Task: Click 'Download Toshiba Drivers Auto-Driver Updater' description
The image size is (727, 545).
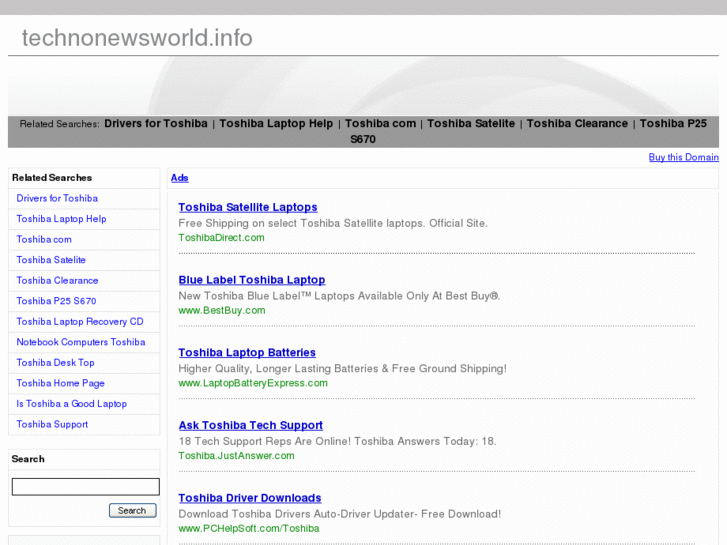Action: pyautogui.click(x=339, y=514)
